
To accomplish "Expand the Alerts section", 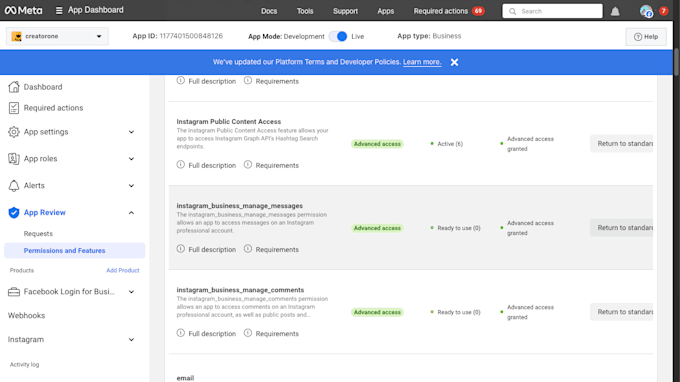I will pos(131,186).
